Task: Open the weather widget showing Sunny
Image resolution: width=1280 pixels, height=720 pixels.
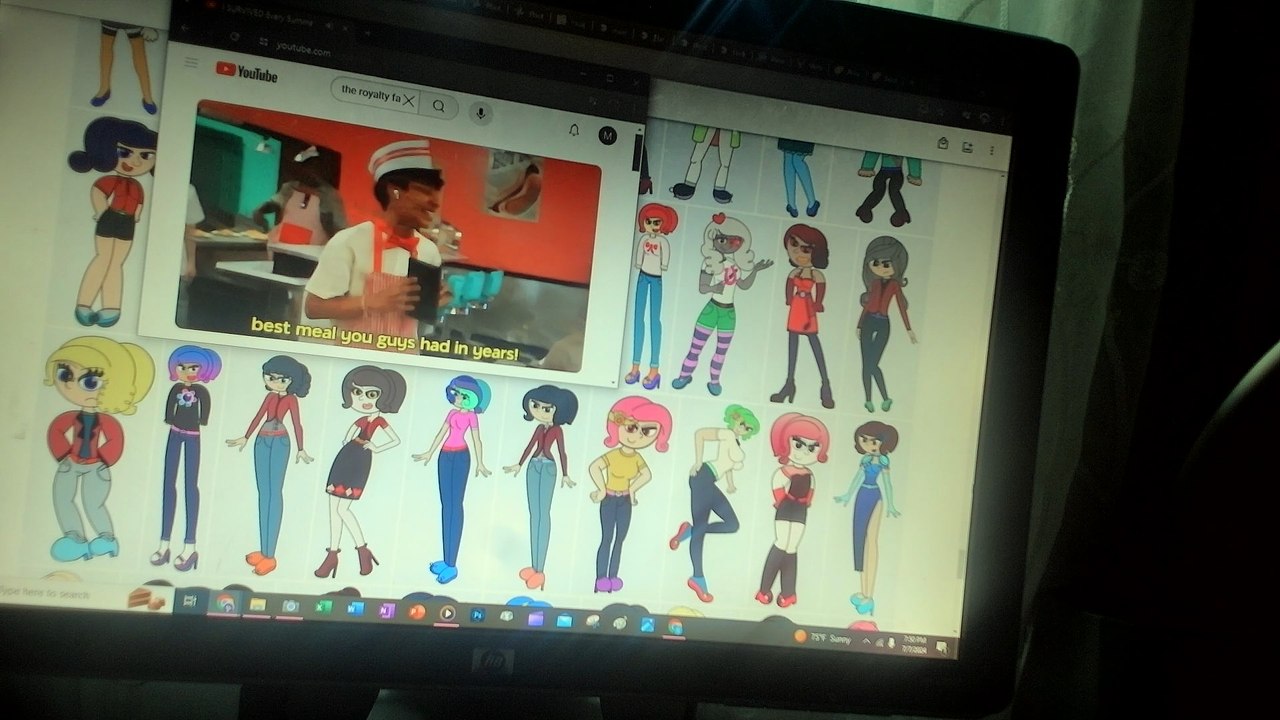Action: pos(822,637)
